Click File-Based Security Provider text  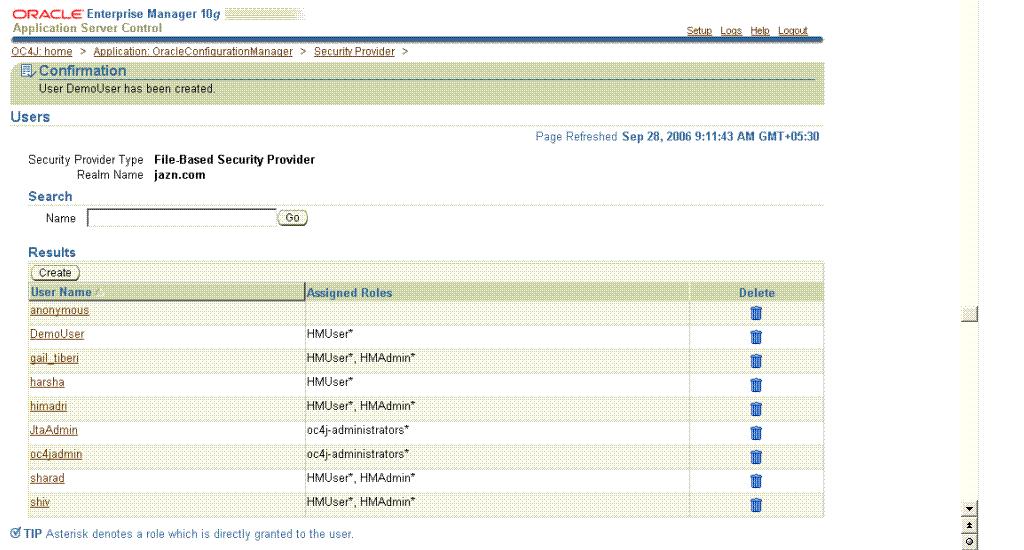click(234, 159)
